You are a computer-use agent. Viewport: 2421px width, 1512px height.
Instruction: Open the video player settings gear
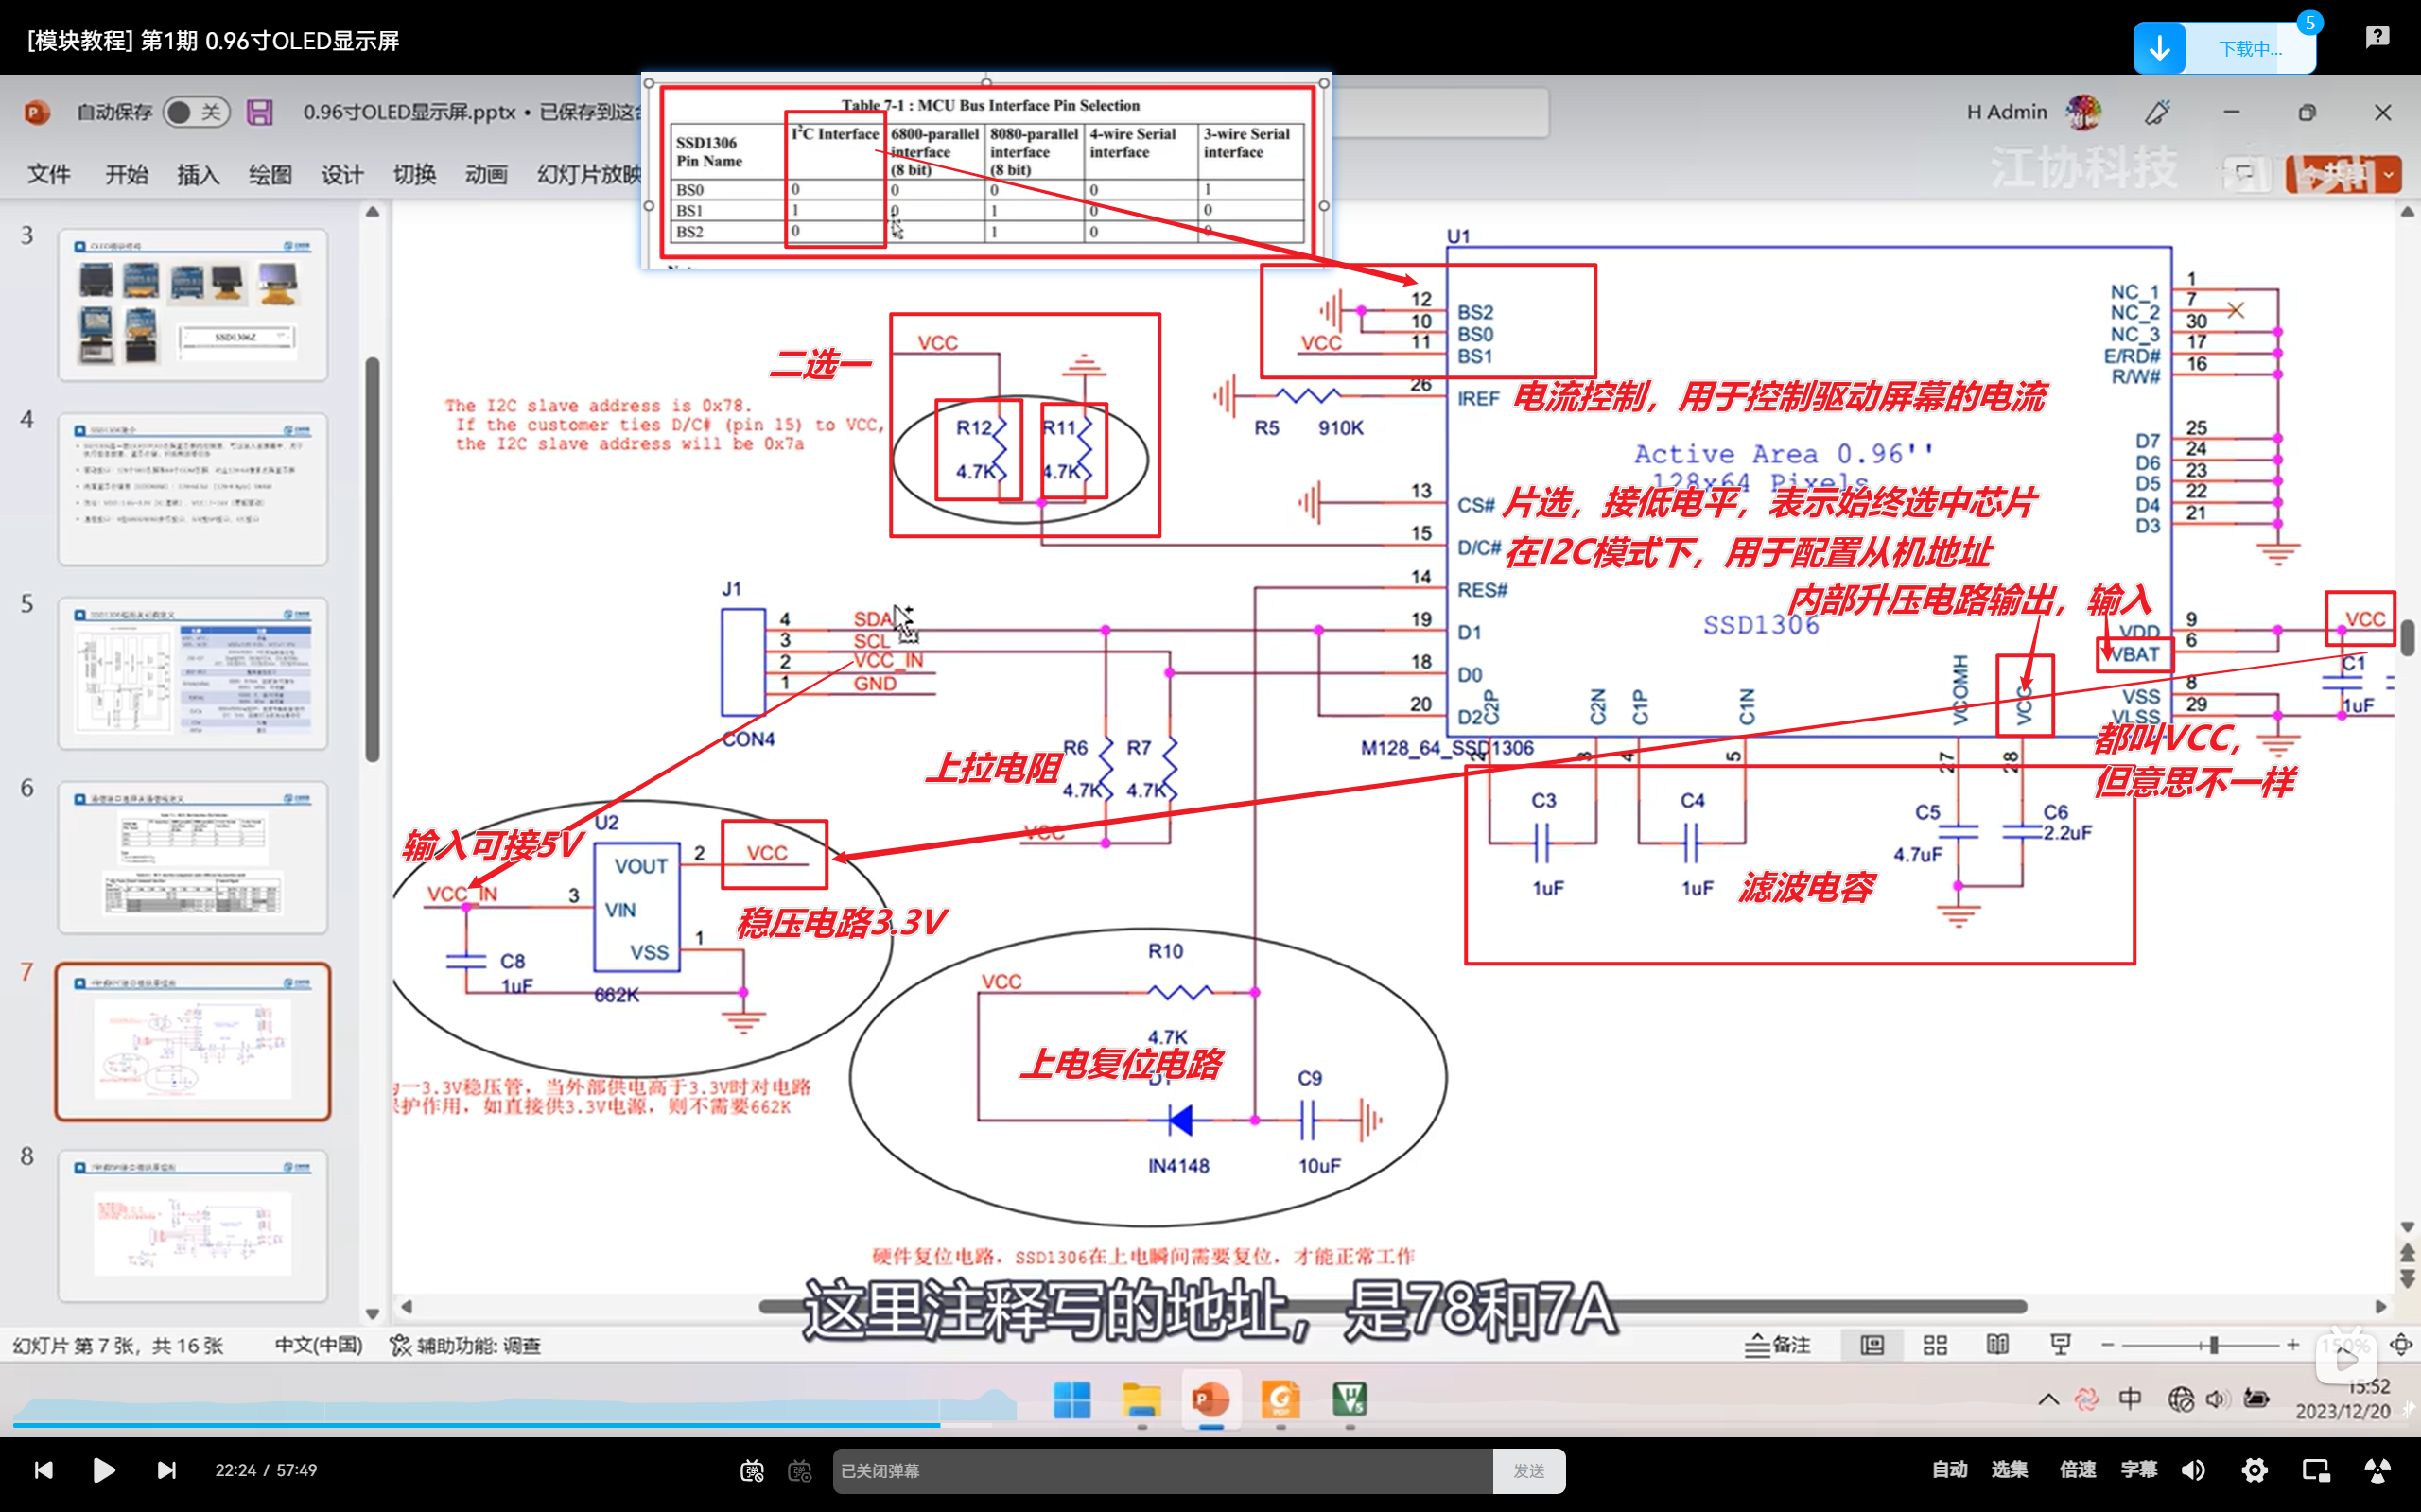pos(2254,1470)
